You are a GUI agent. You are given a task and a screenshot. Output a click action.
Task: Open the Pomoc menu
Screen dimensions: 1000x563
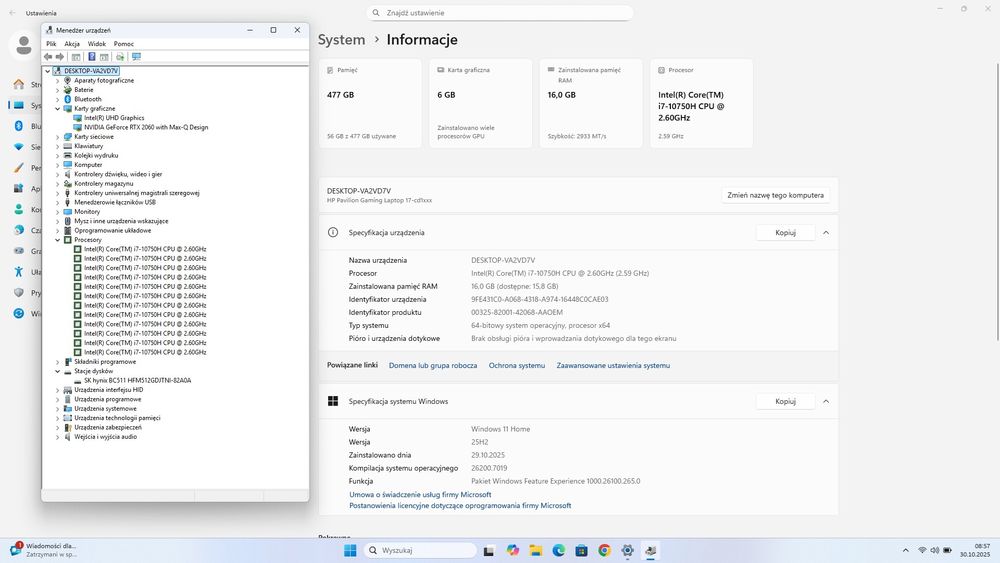(x=124, y=44)
